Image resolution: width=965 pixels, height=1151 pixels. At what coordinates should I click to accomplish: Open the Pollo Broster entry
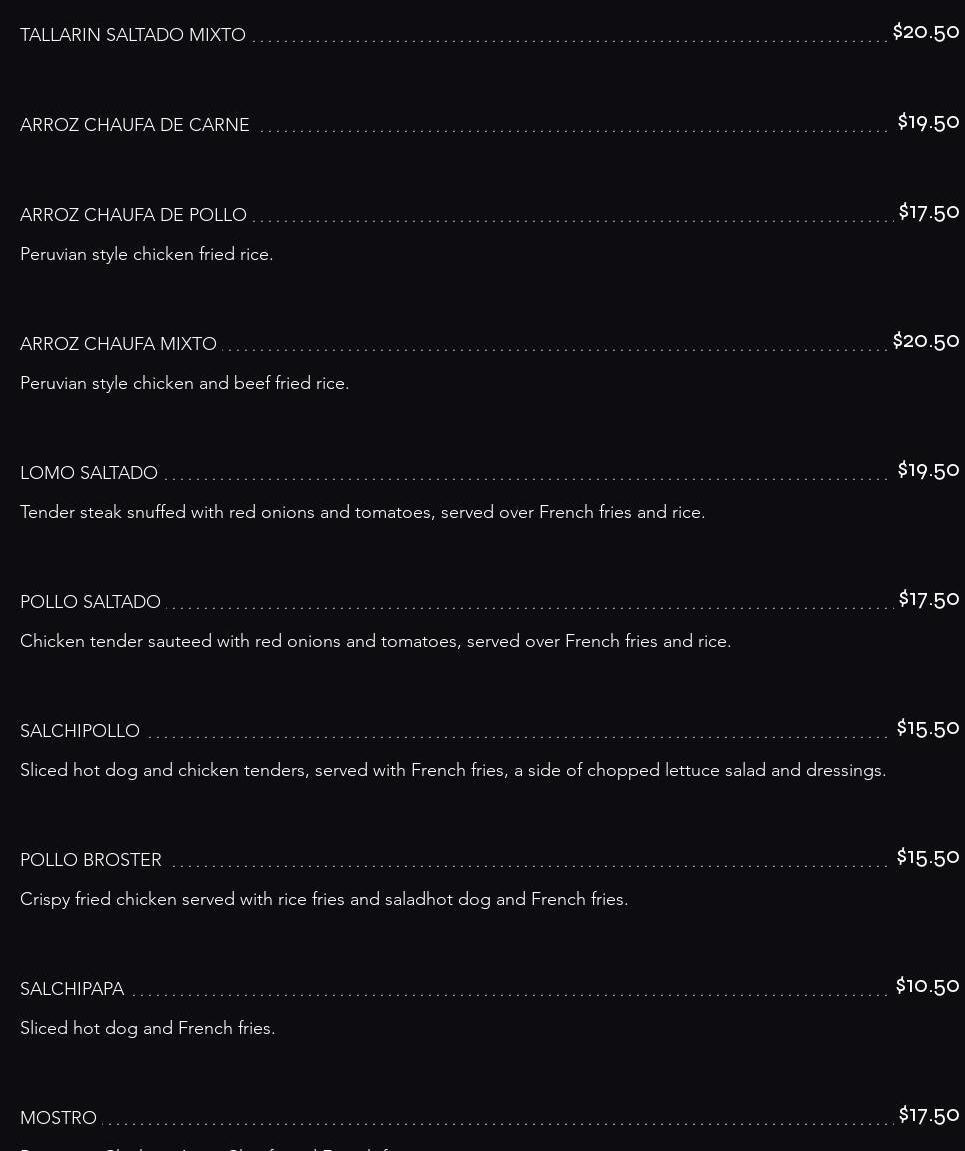click(91, 860)
